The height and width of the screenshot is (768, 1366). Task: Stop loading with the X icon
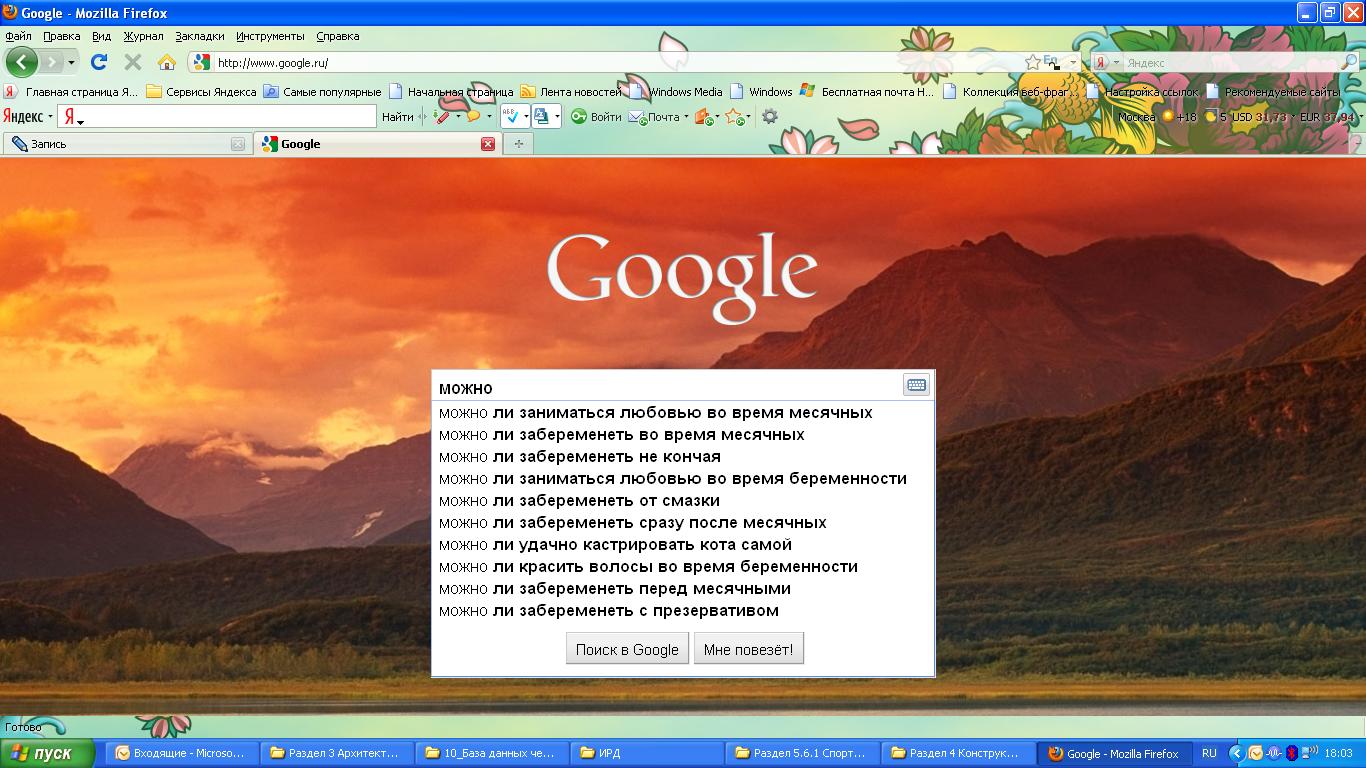132,62
